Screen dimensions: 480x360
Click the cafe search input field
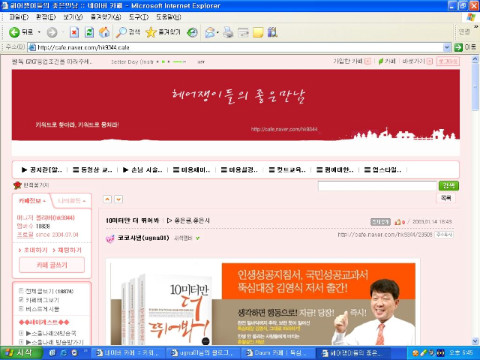(377, 186)
